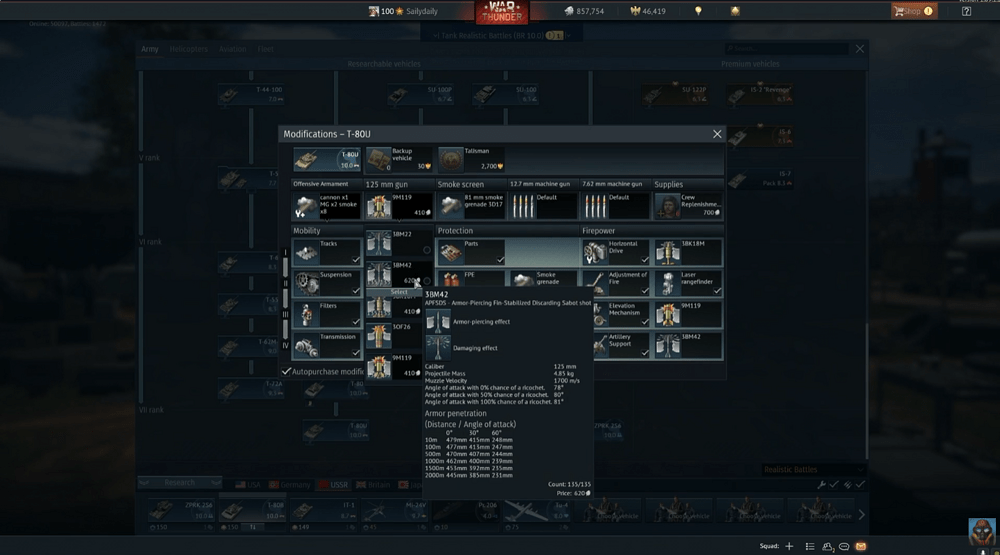Image resolution: width=1000 pixels, height=555 pixels.
Task: Expand the Offensive Armament preset selector
Action: coord(327,206)
